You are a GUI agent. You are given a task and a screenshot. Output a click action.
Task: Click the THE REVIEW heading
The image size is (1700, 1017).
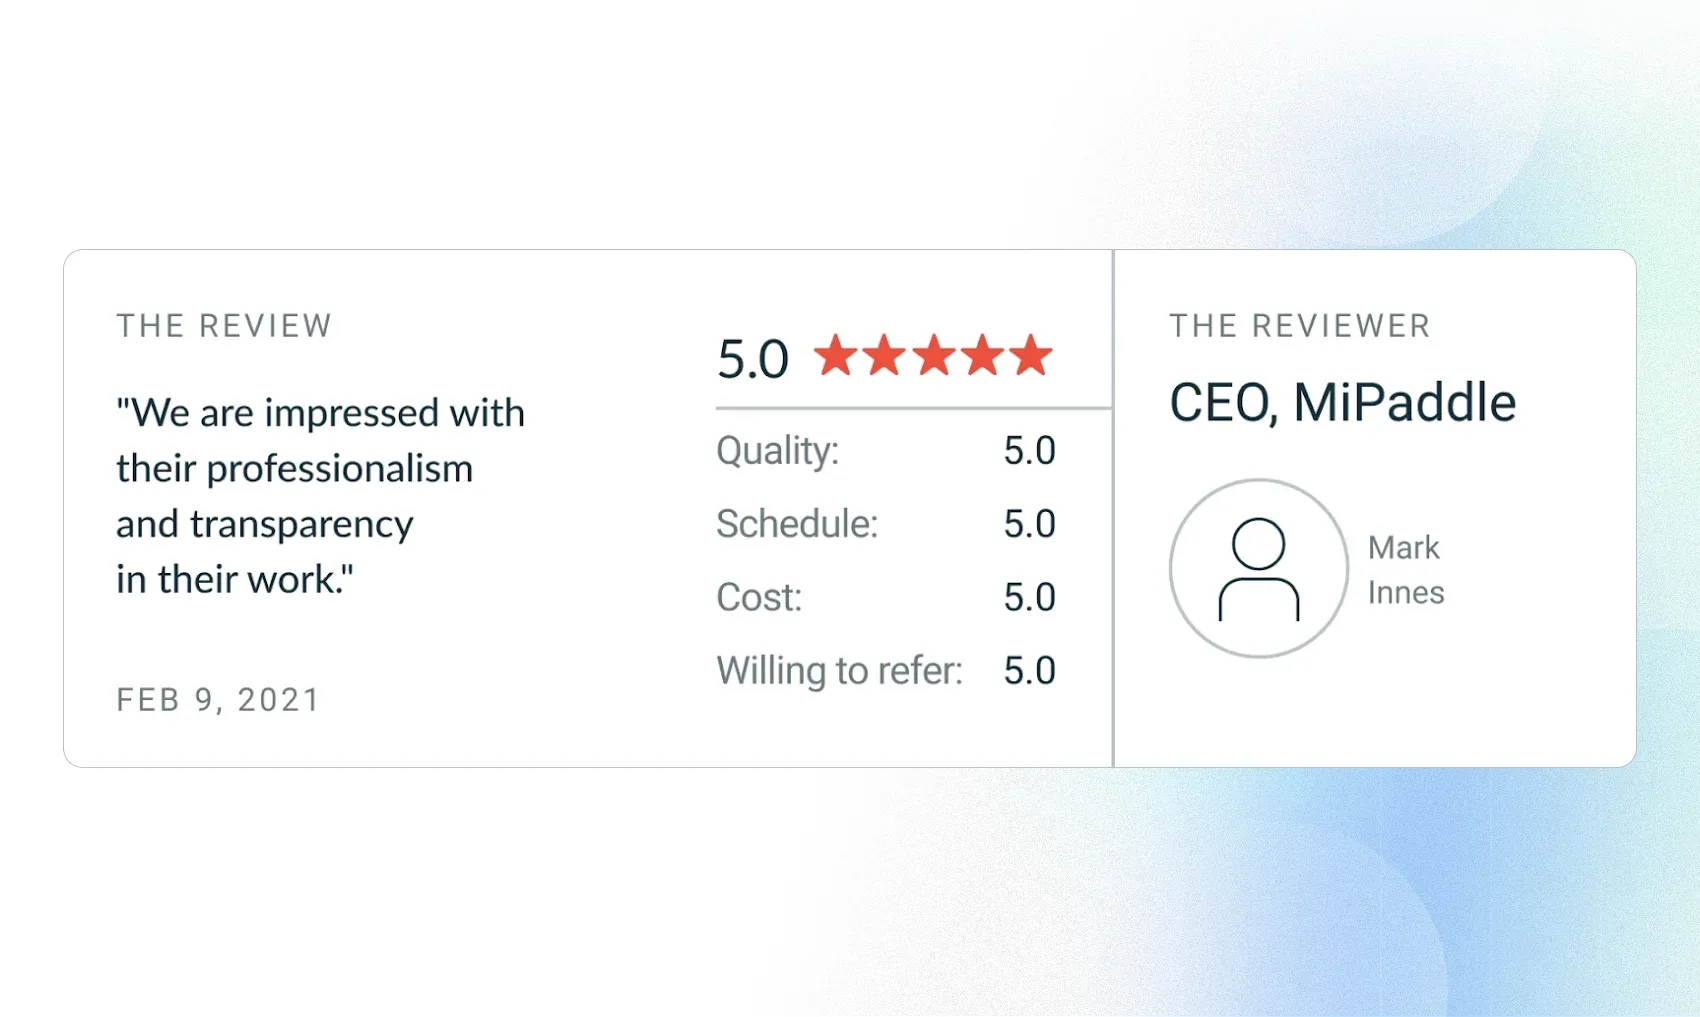[x=224, y=326]
